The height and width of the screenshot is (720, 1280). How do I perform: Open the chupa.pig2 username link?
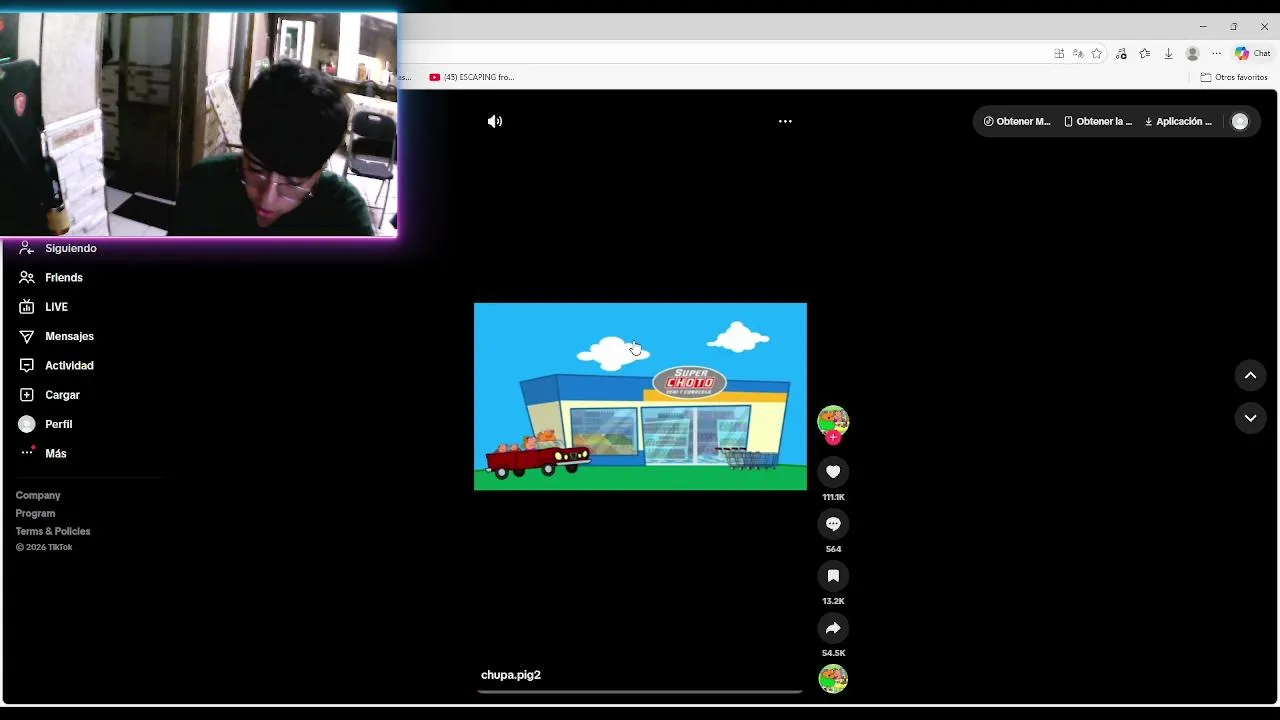point(511,675)
